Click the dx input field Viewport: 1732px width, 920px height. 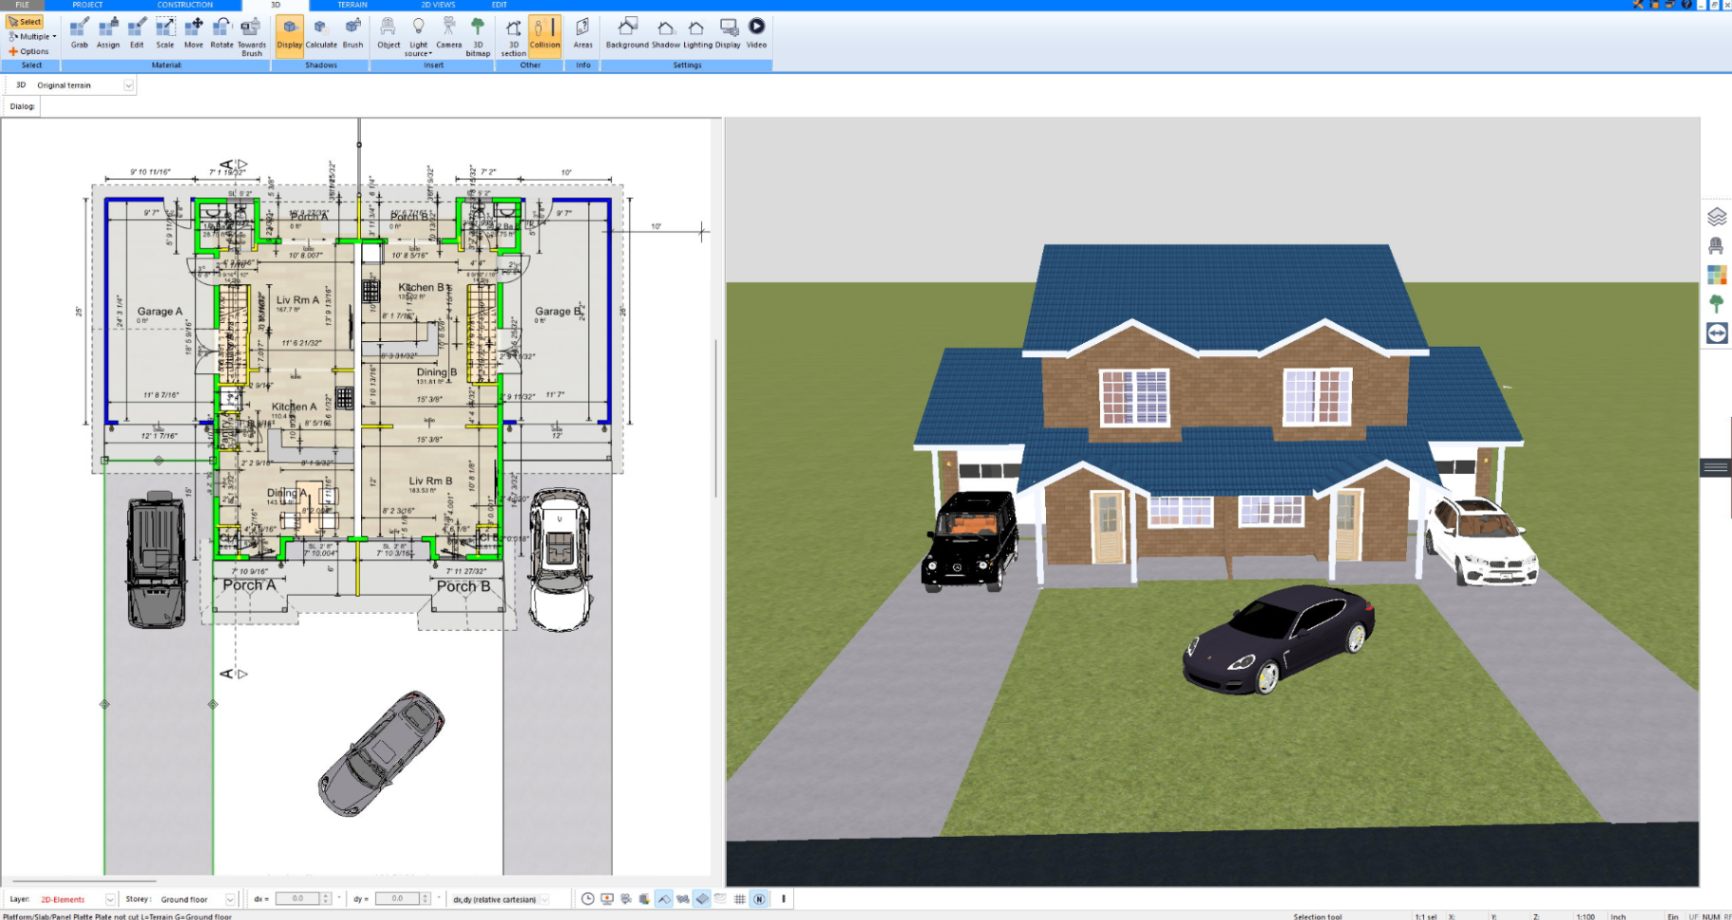click(x=297, y=899)
